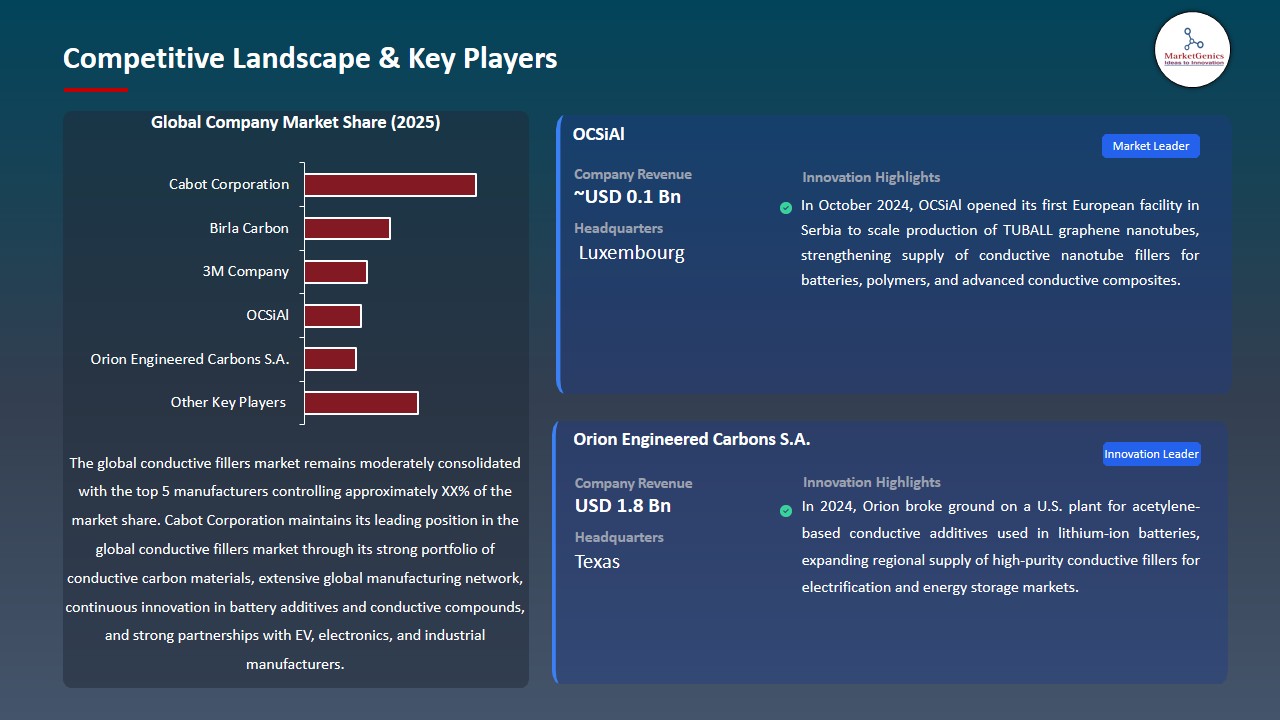Click the OCSiAl October 2024 highlight paragraph
The height and width of the screenshot is (720, 1280).
pyautogui.click(x=1000, y=243)
